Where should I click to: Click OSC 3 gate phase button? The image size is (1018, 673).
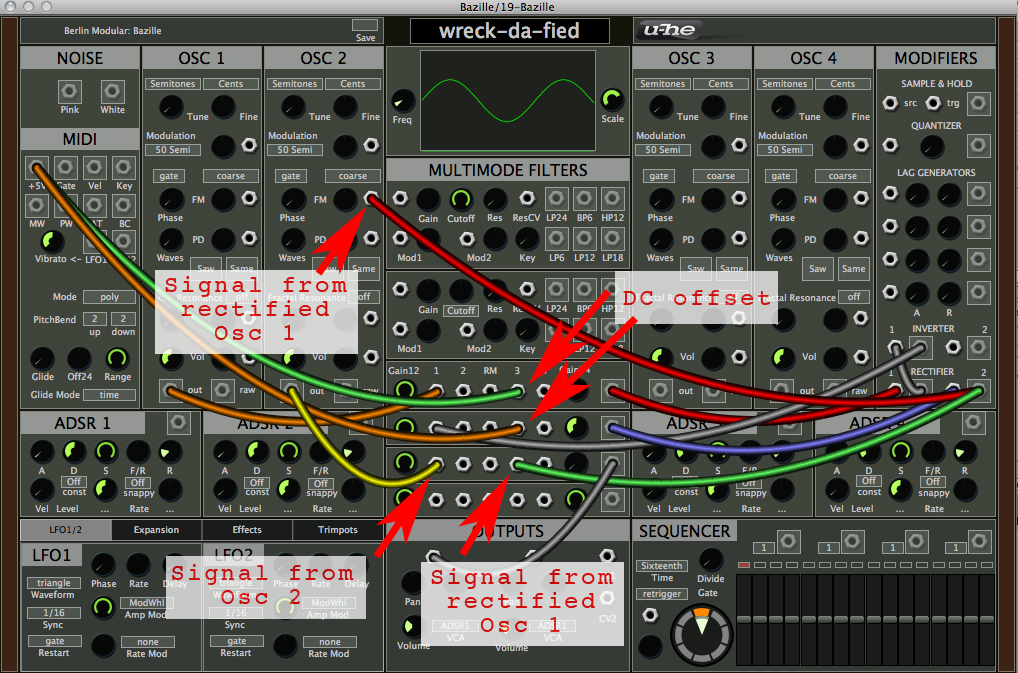pos(658,176)
